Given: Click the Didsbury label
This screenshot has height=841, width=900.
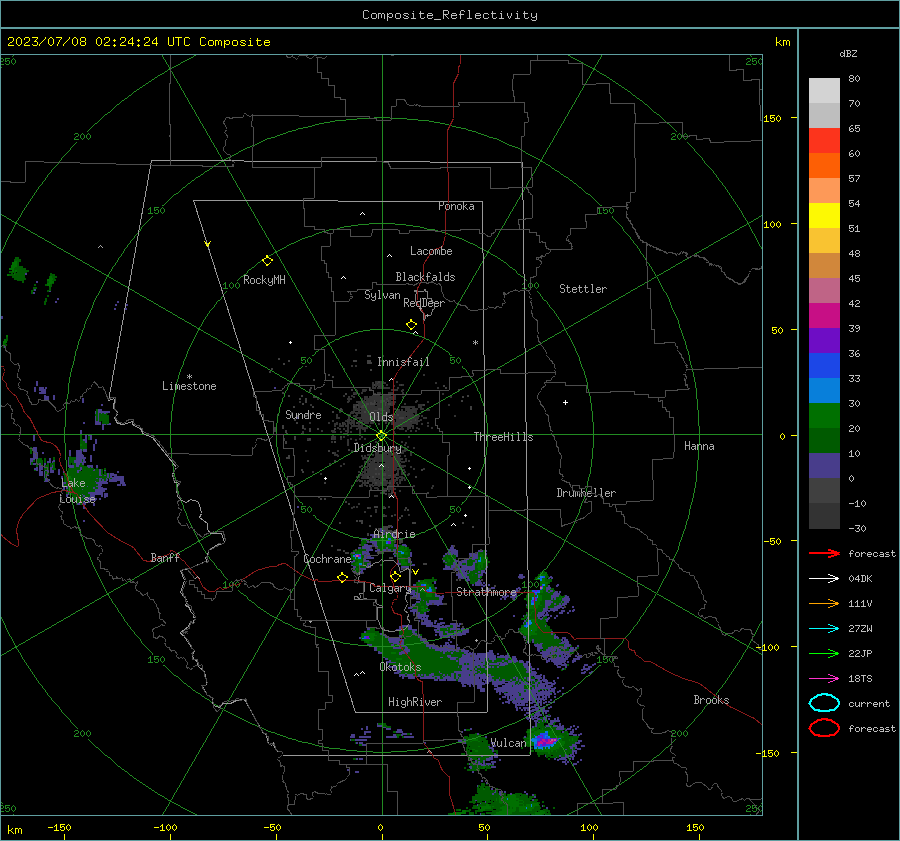Looking at the screenshot, I should (x=377, y=448).
